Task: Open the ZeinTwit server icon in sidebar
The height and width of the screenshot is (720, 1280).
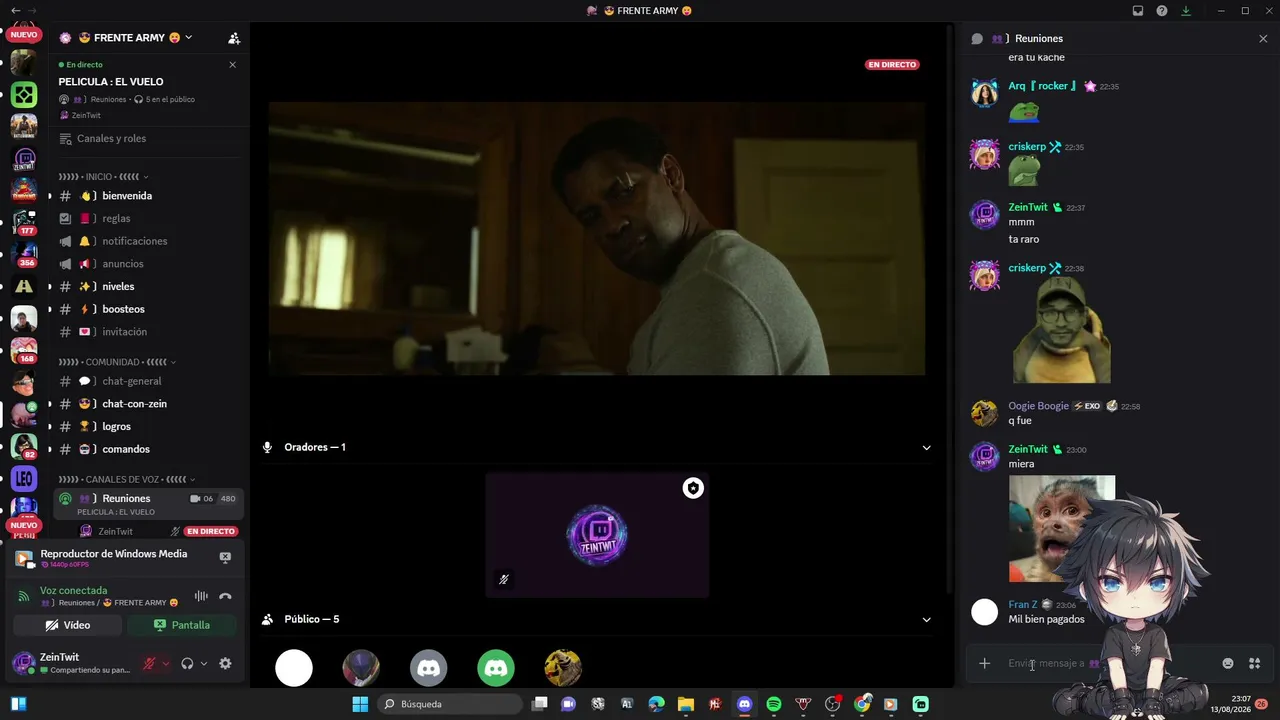Action: click(24, 159)
